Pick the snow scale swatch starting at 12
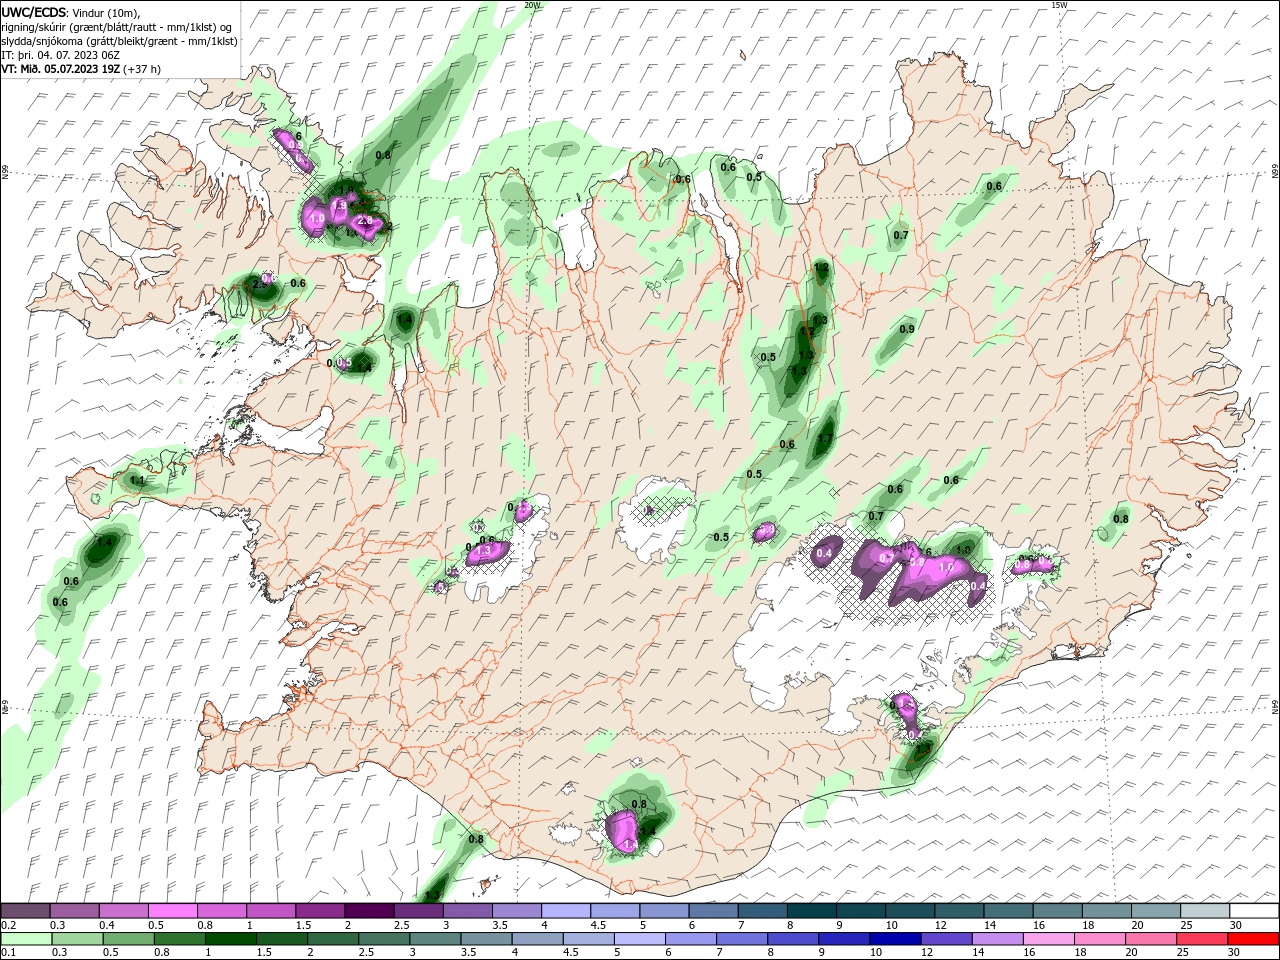Screen dimensions: 1280x960 [x=959, y=910]
